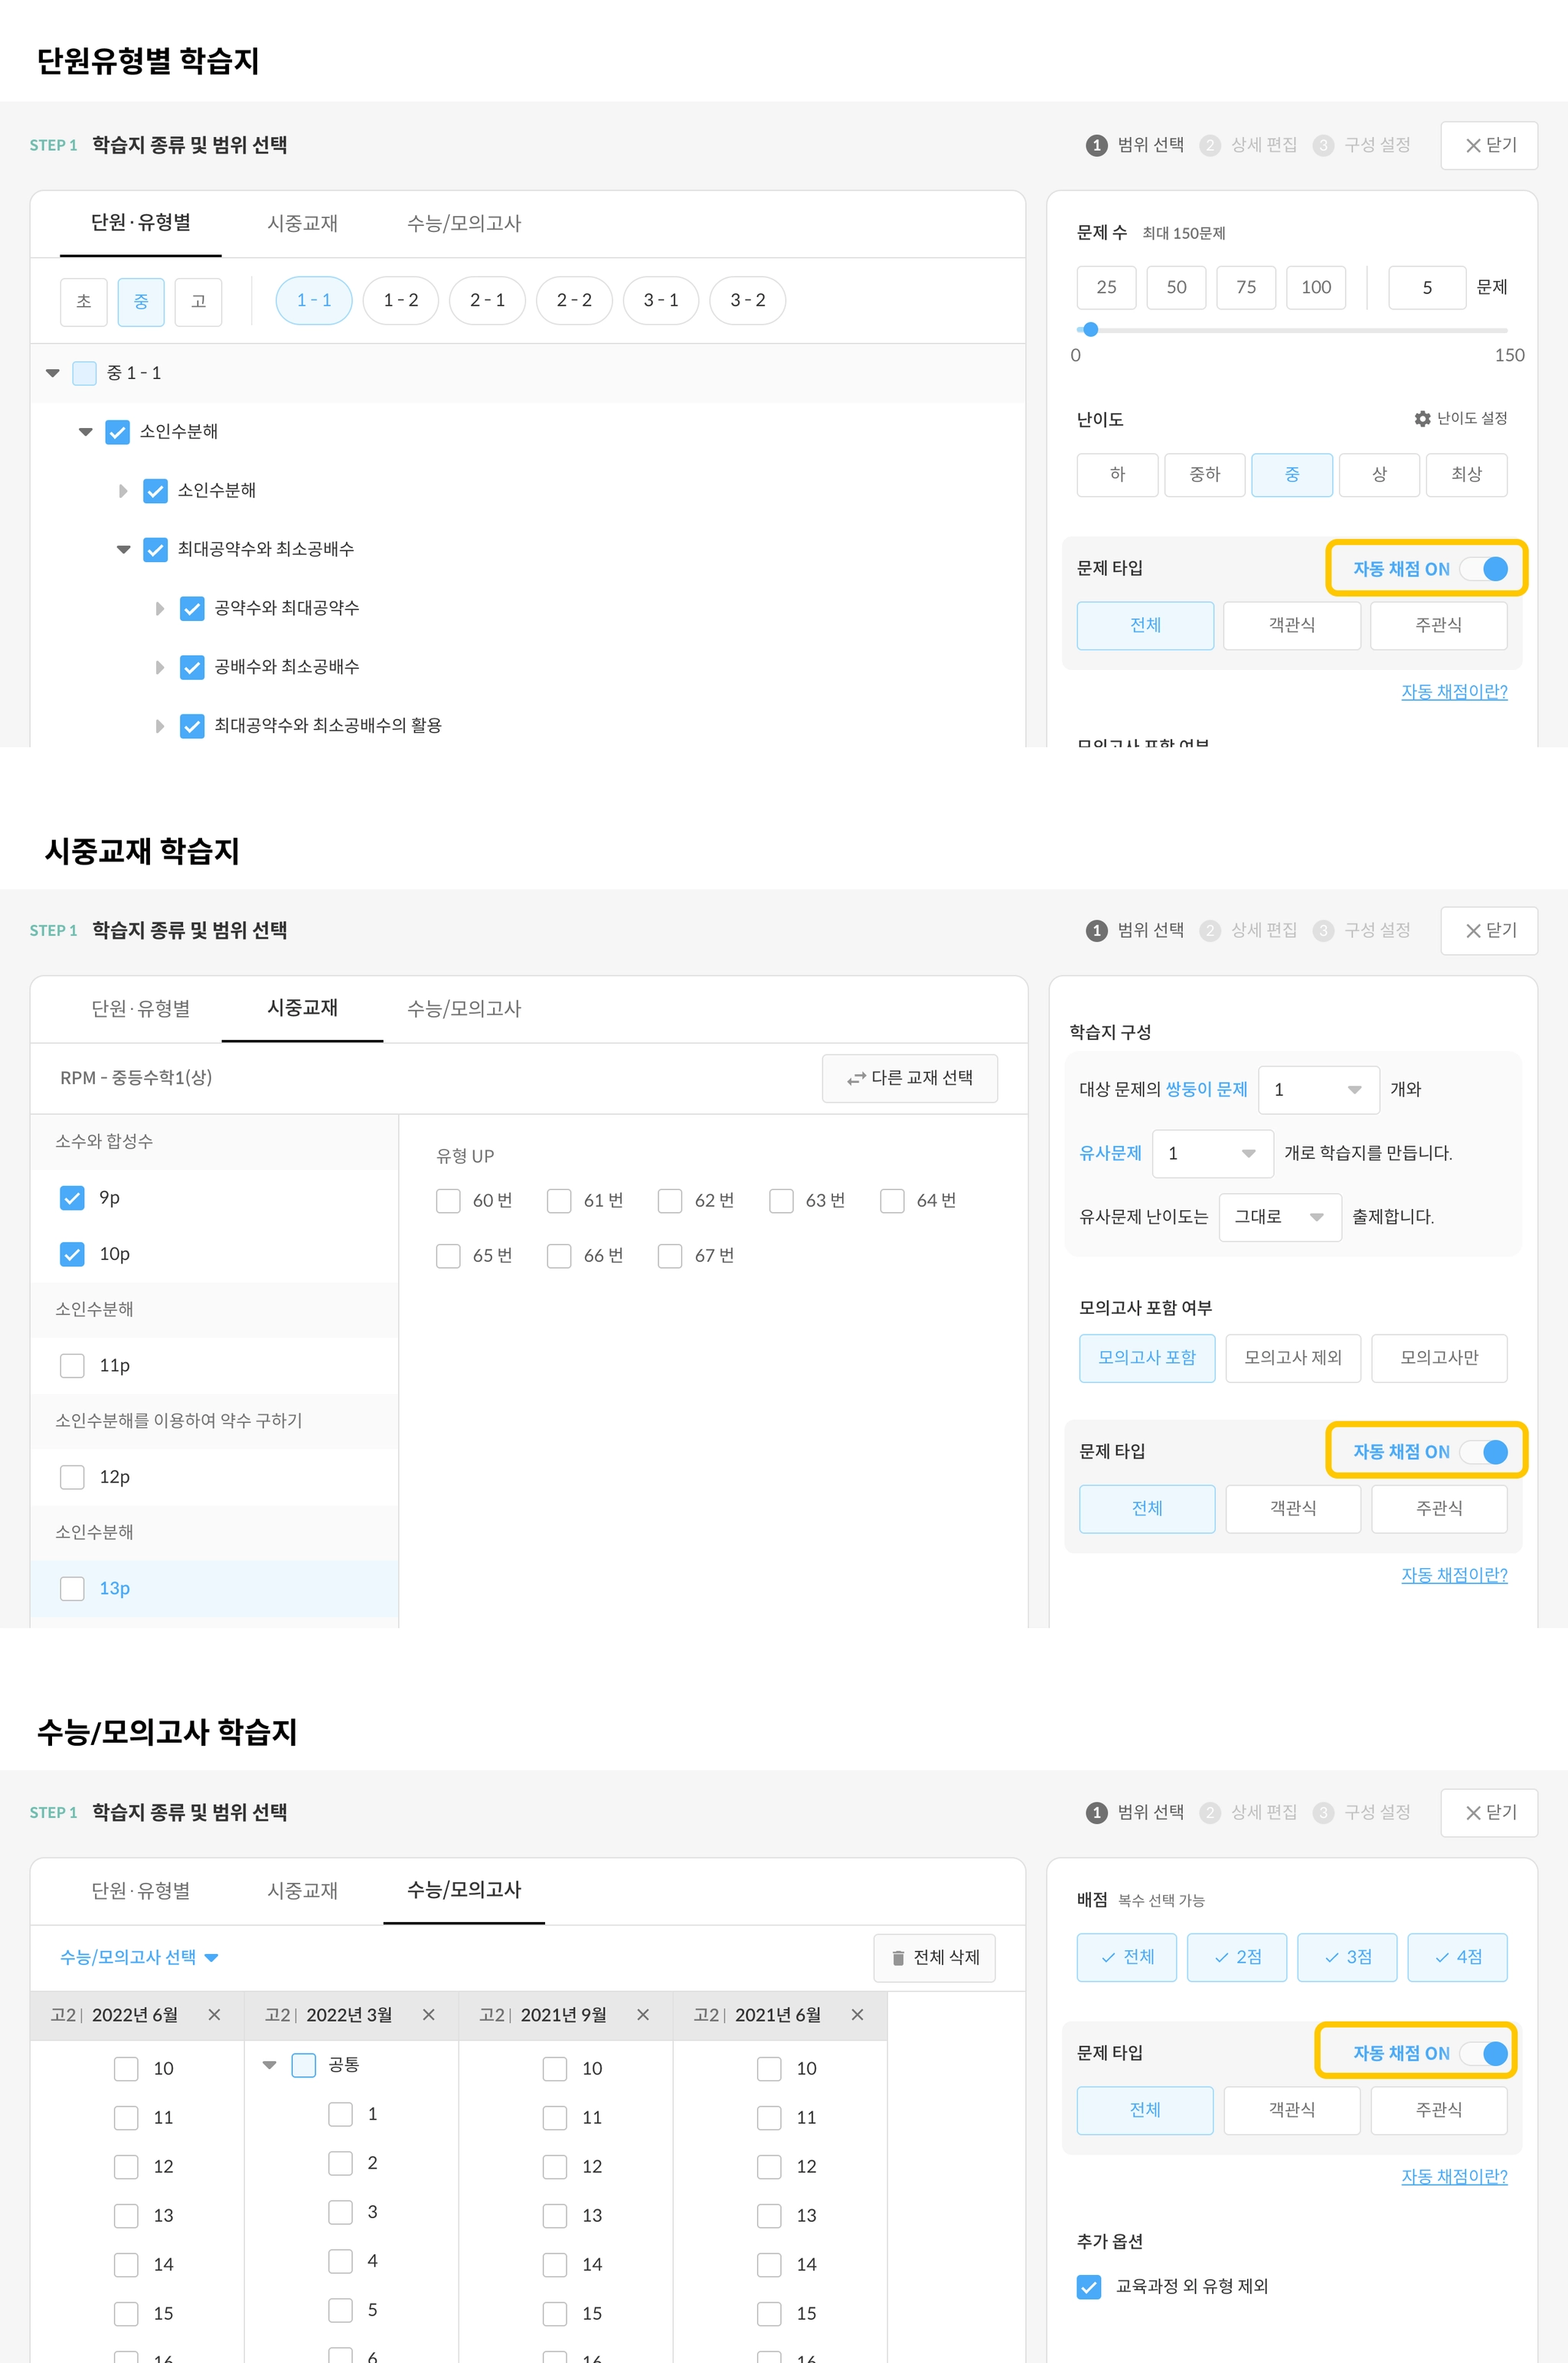Screen dimensions: 1568x2363
Task: Uncheck 교육과정 외 유형 제외 option
Action: (1089, 2286)
